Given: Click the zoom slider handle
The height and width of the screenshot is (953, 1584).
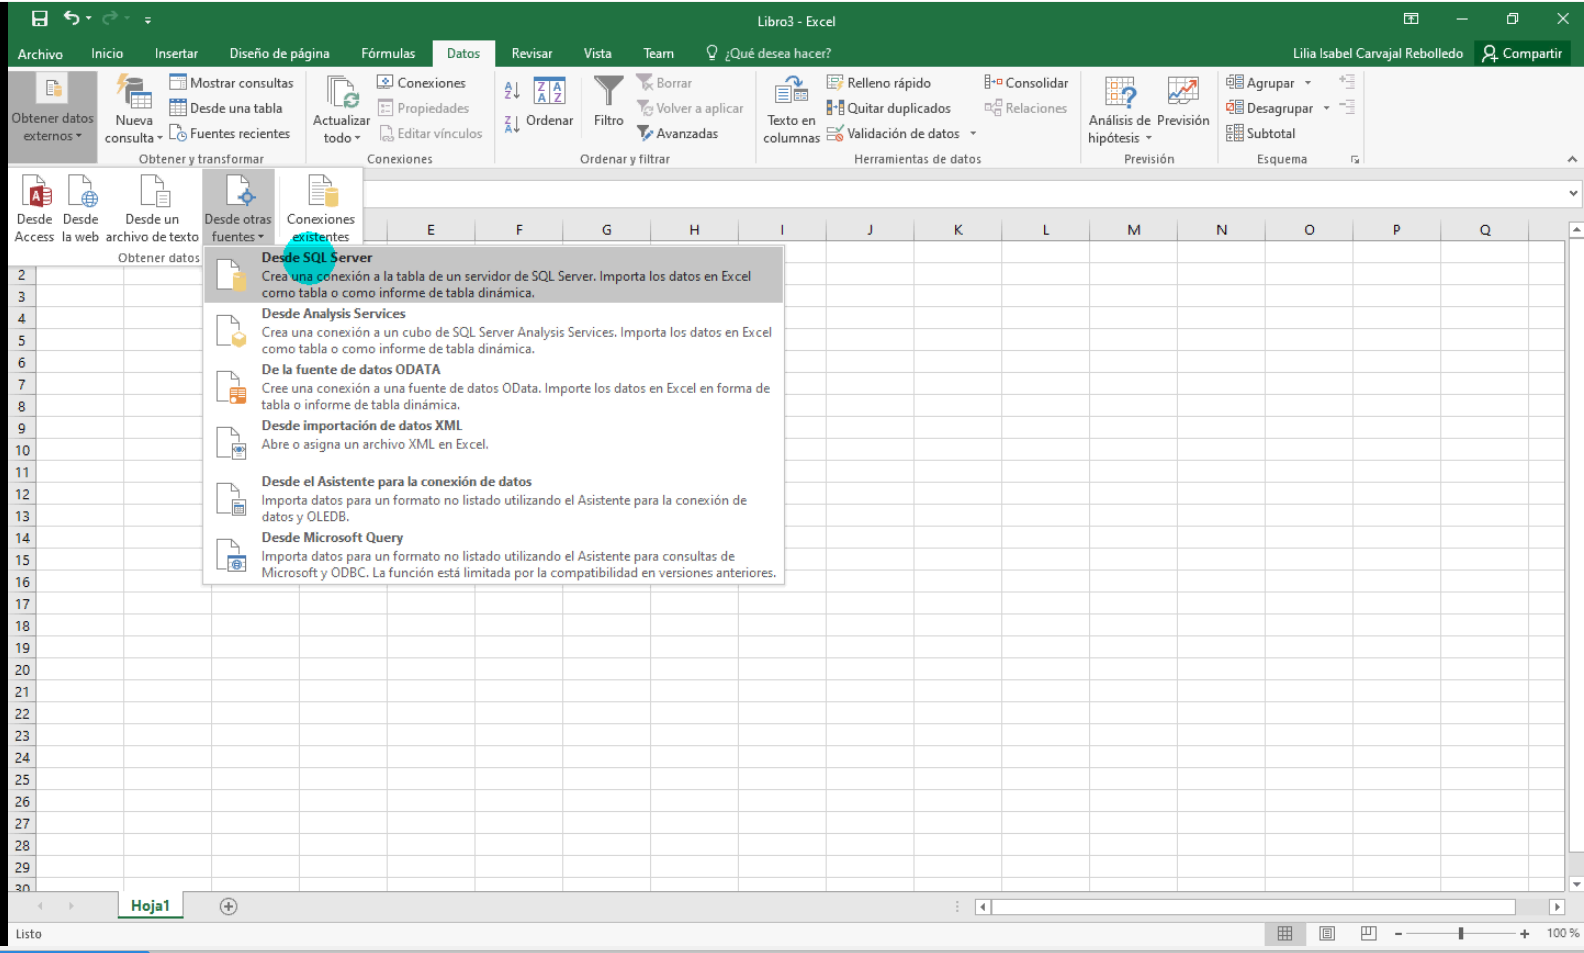Looking at the screenshot, I should pyautogui.click(x=1461, y=933).
